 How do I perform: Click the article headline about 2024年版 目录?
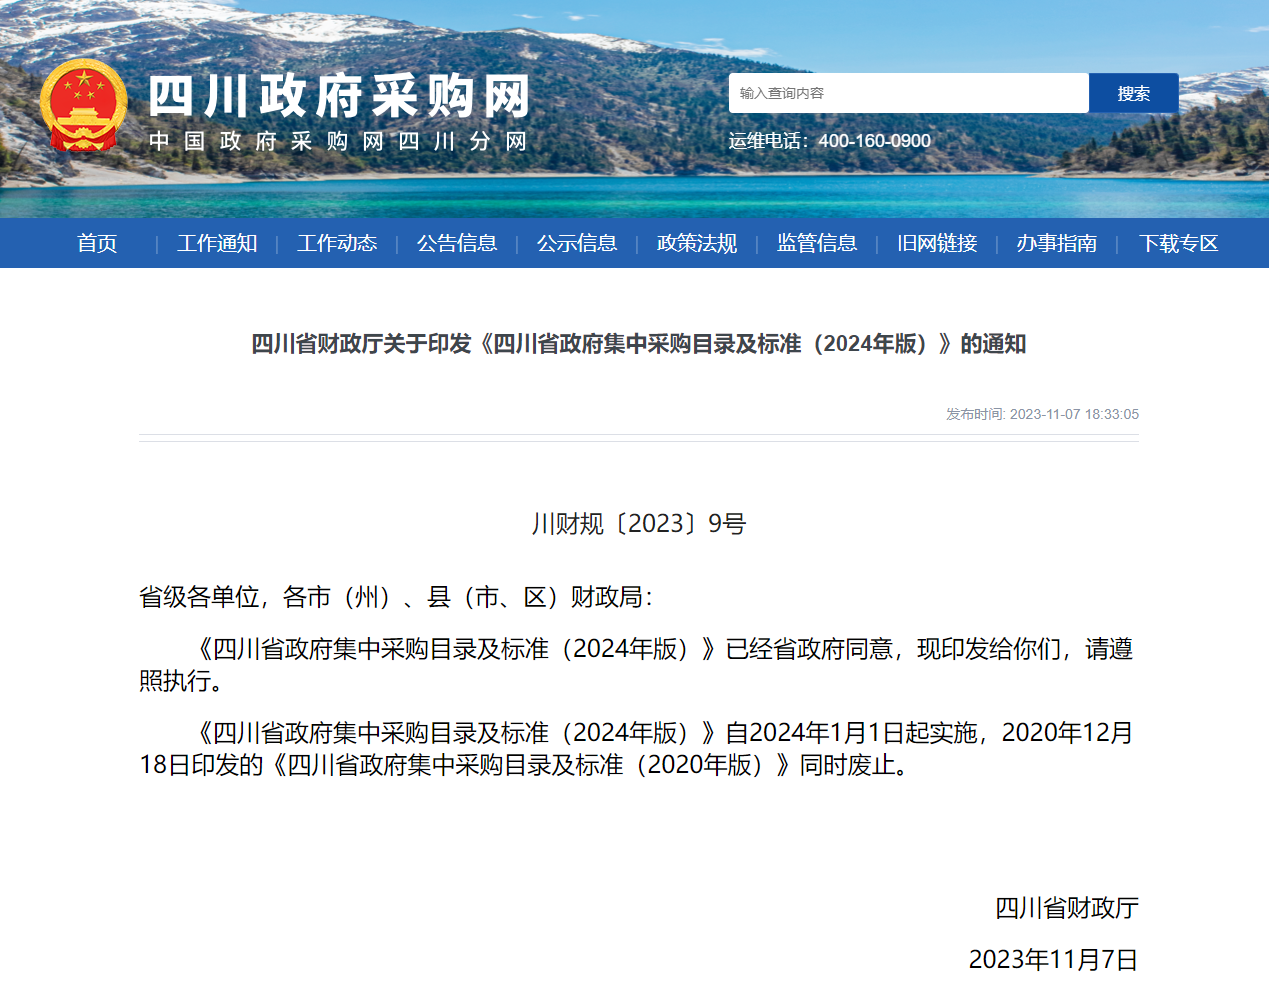pyautogui.click(x=638, y=344)
